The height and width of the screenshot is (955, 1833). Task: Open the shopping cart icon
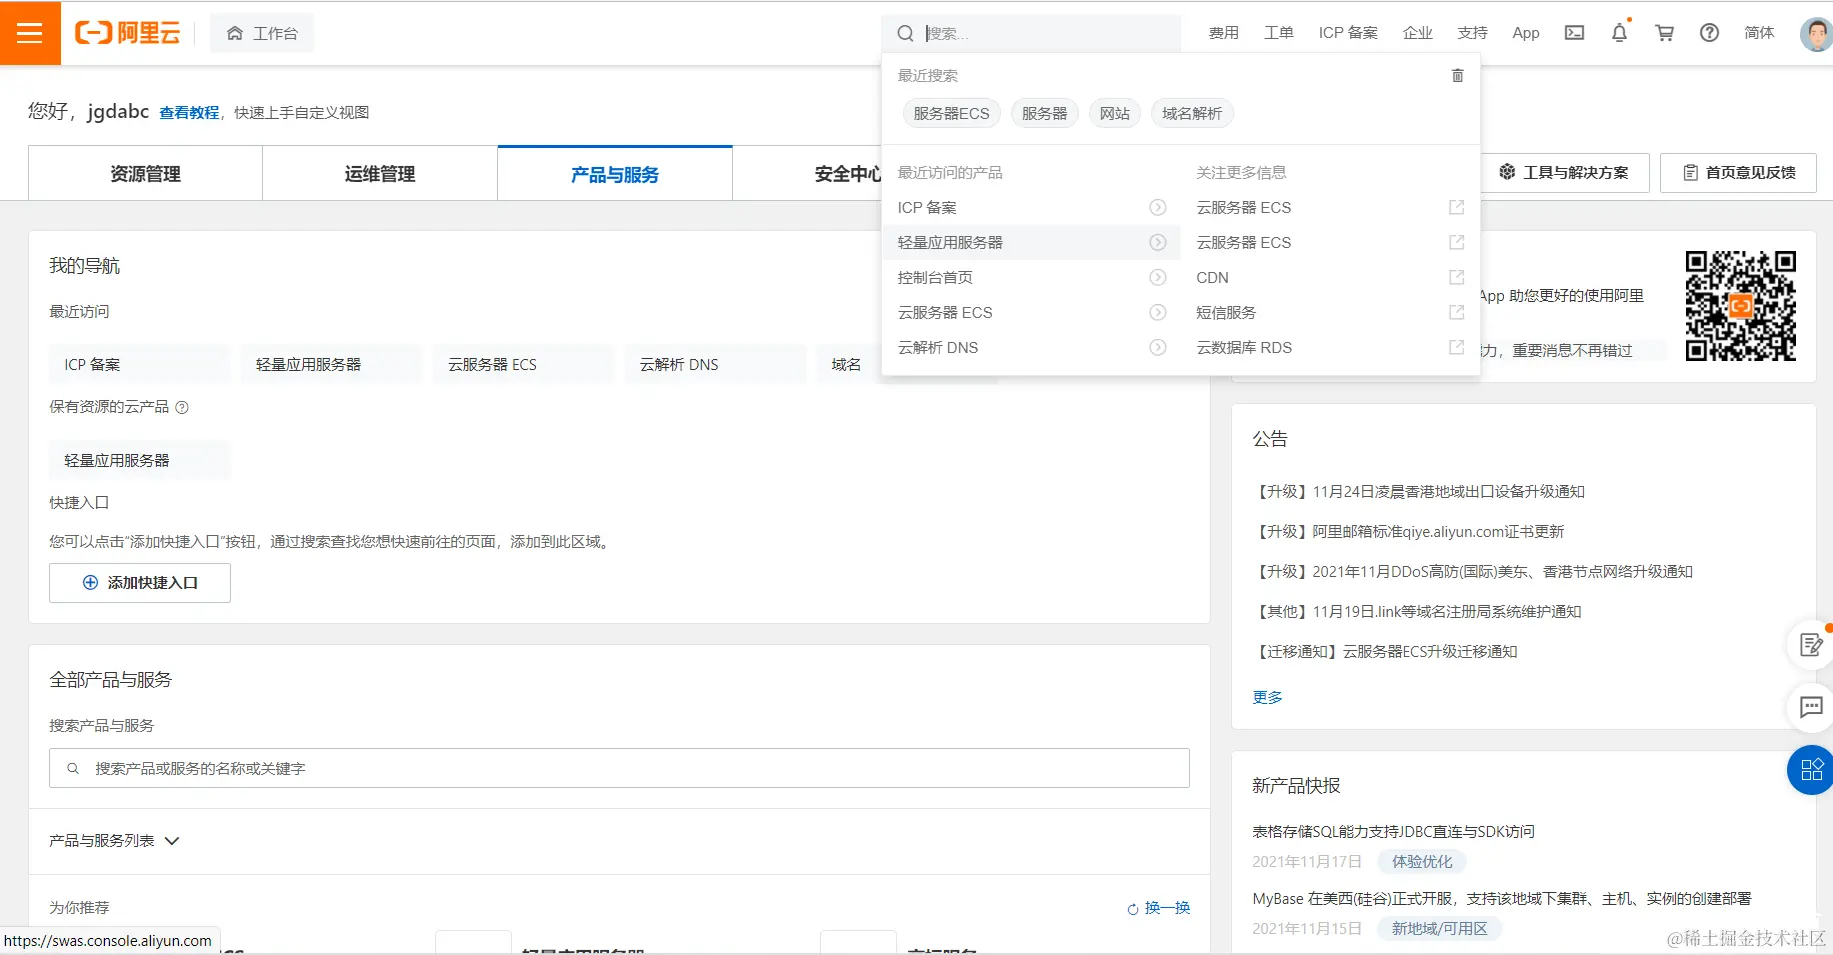[x=1664, y=33]
